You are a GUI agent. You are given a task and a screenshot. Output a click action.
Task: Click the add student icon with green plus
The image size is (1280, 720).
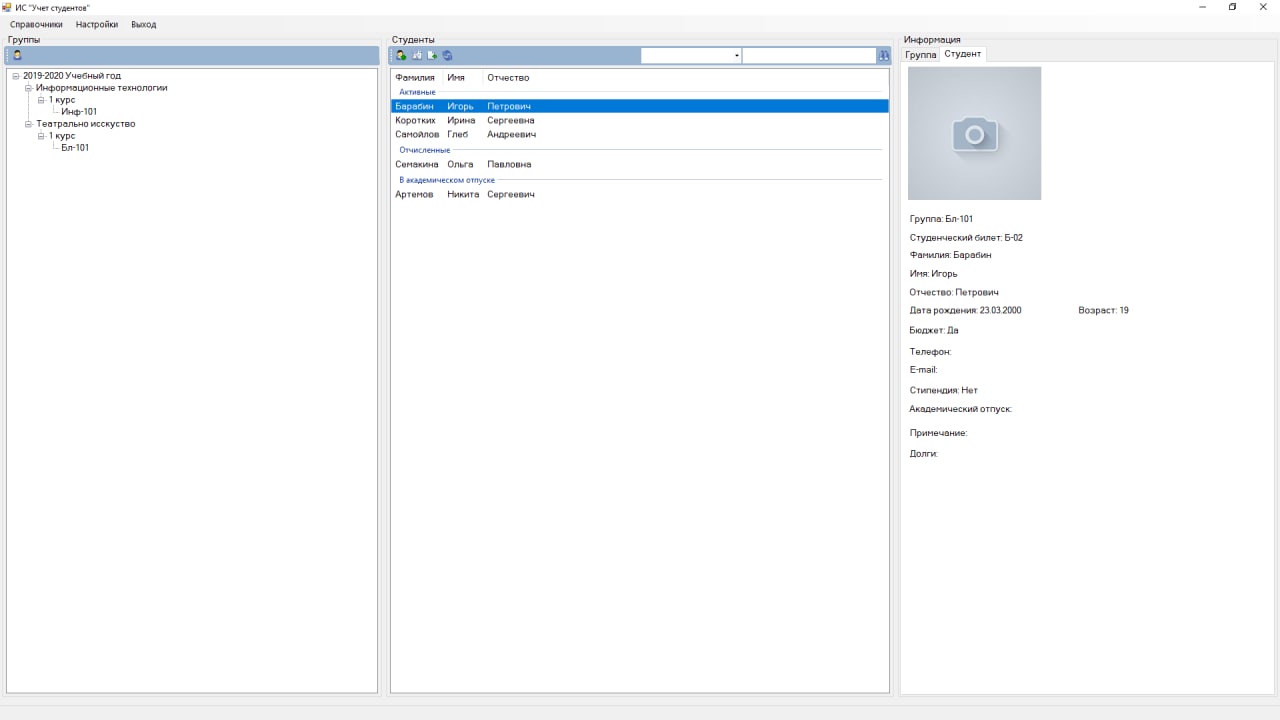pos(401,55)
